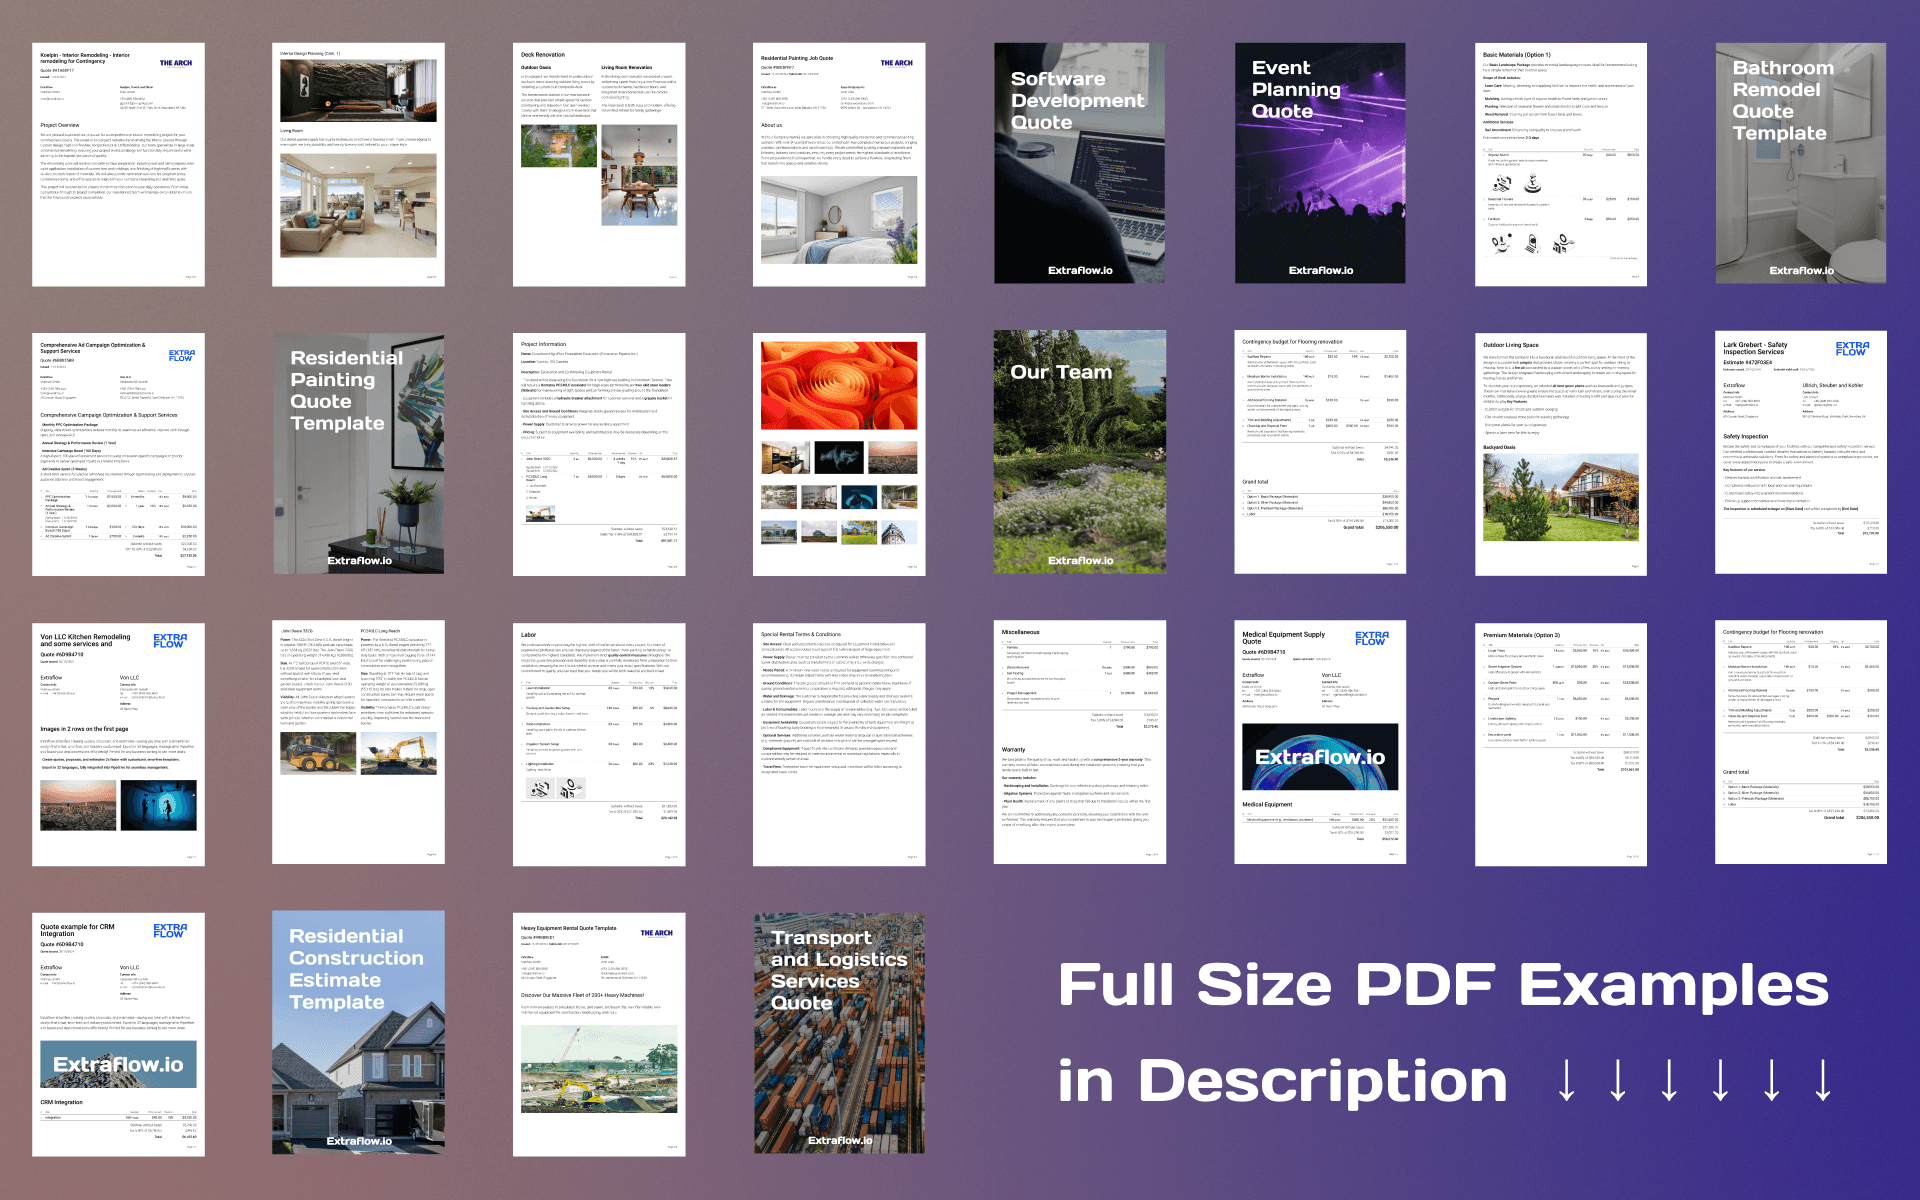
Task: Select the Basic Materials (Option 1) page
Action: click(x=1561, y=164)
